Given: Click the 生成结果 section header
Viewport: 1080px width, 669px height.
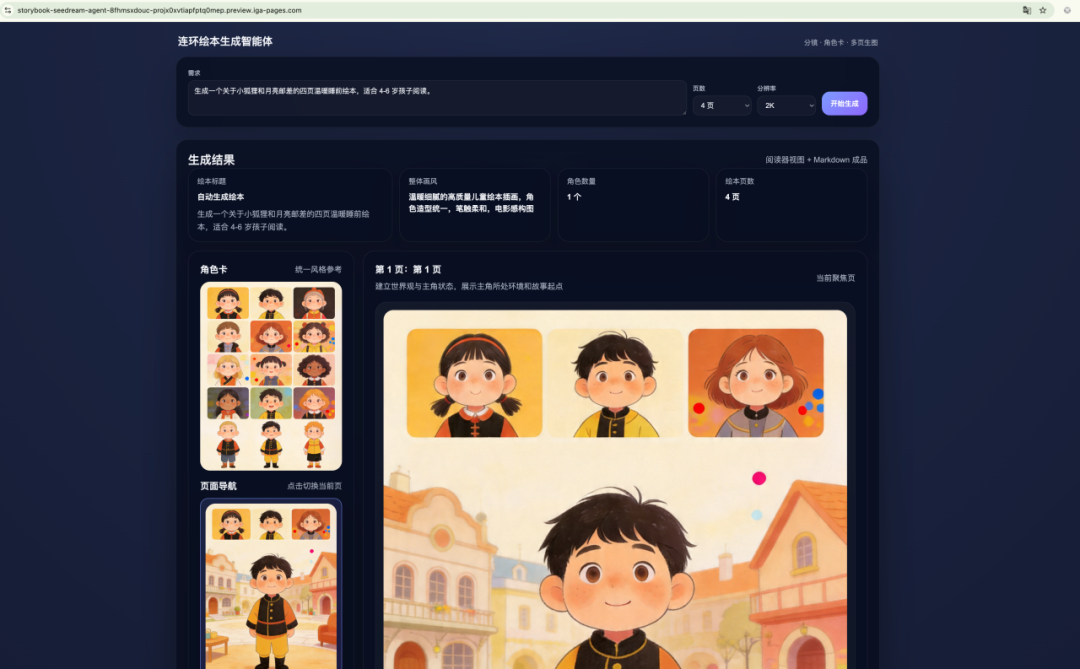Looking at the screenshot, I should coord(211,159).
